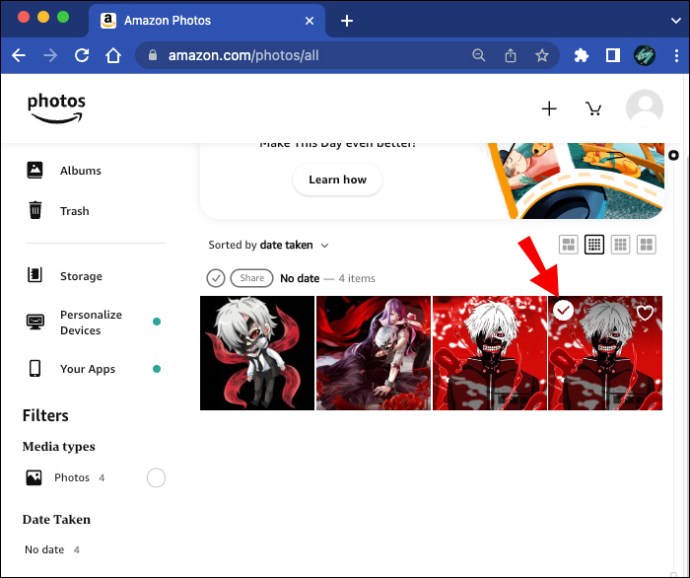Screen dimensions: 690x578
Task: Open the Chrome profile avatar
Action: click(x=645, y=55)
